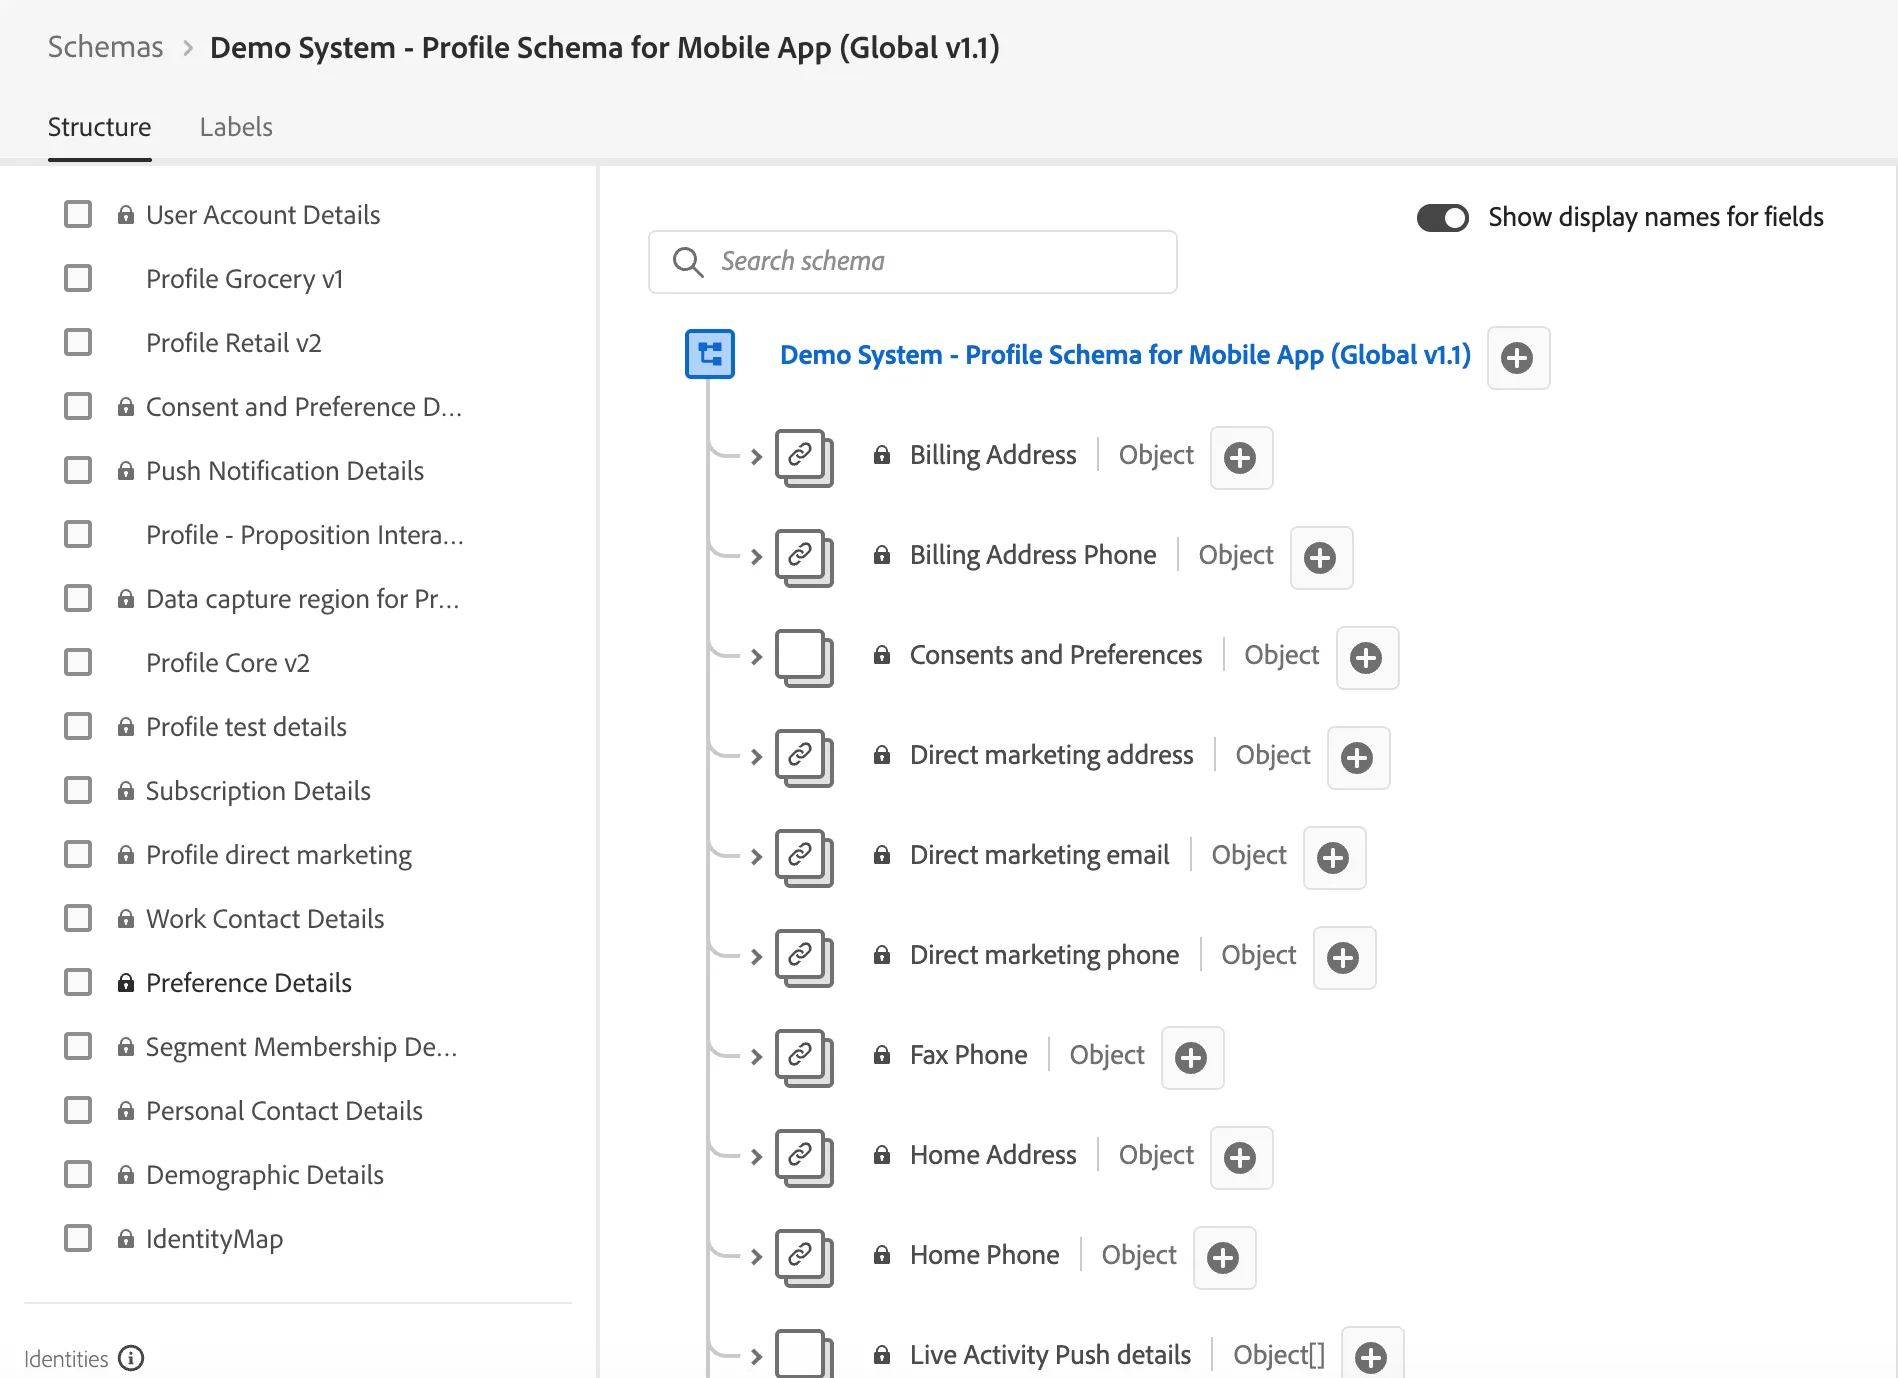Check the Profile Core v2 checkbox
Viewport: 1898px width, 1378px height.
[x=78, y=662]
